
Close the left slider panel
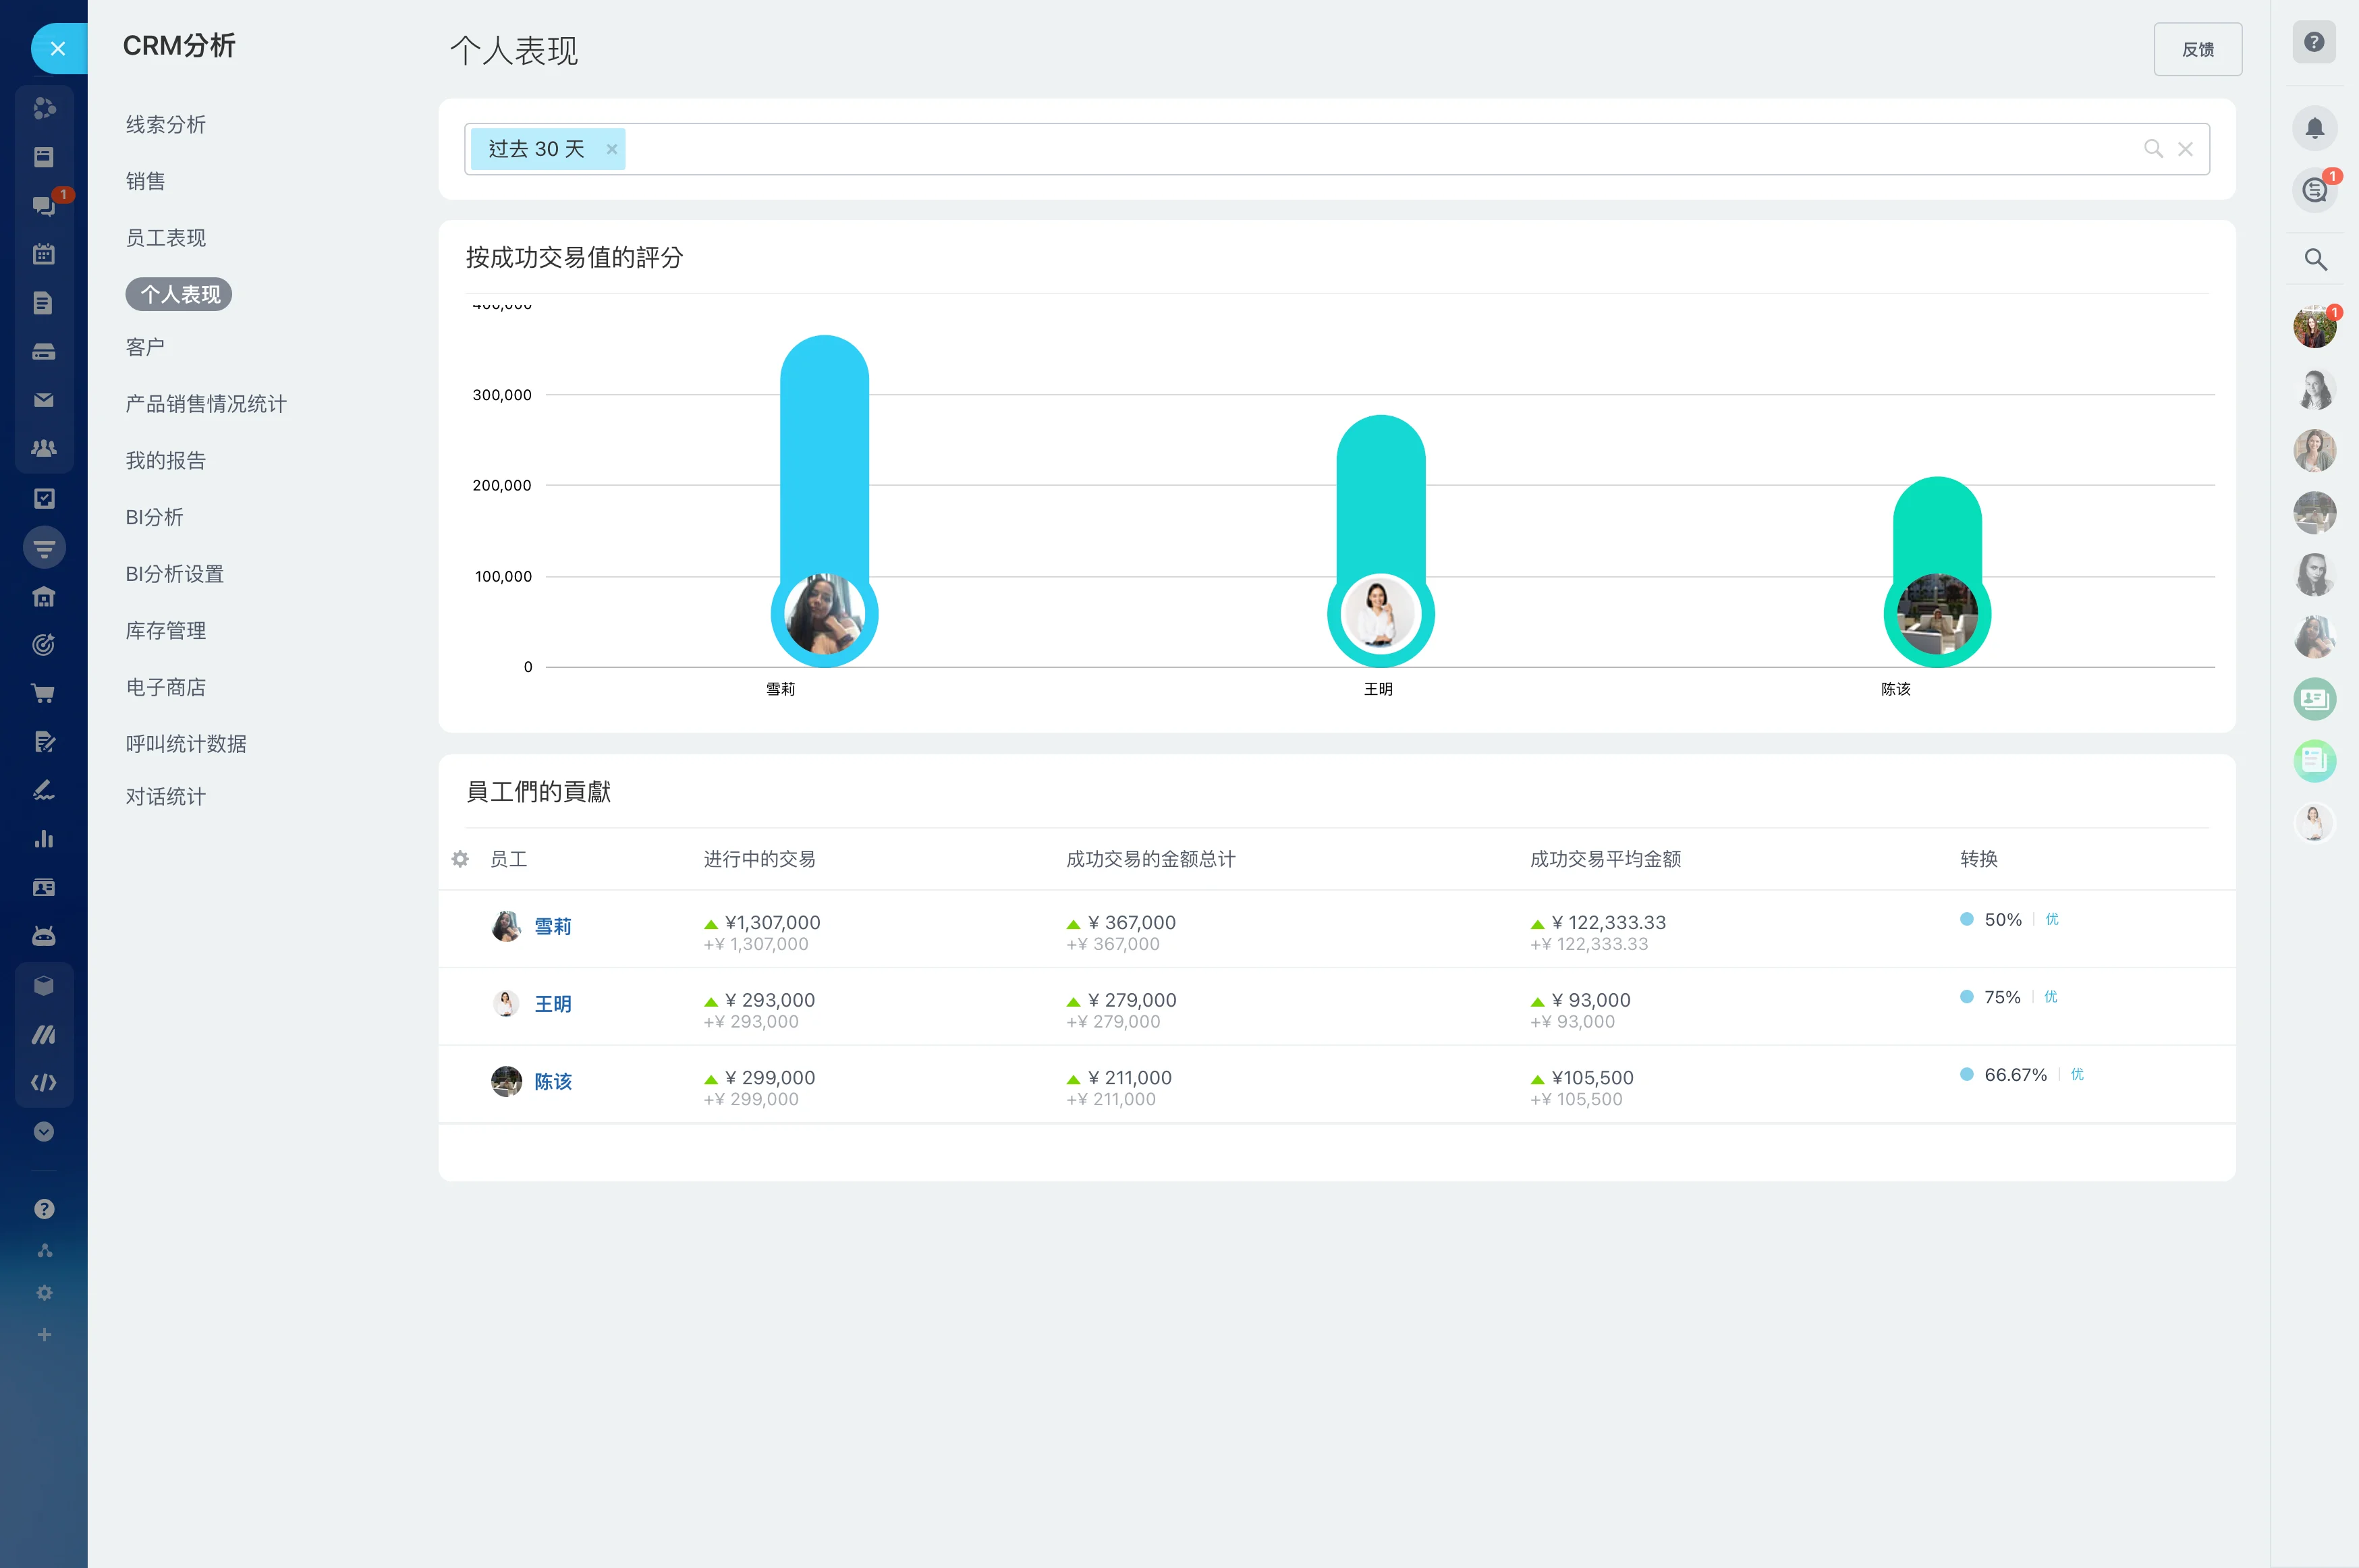[58, 48]
